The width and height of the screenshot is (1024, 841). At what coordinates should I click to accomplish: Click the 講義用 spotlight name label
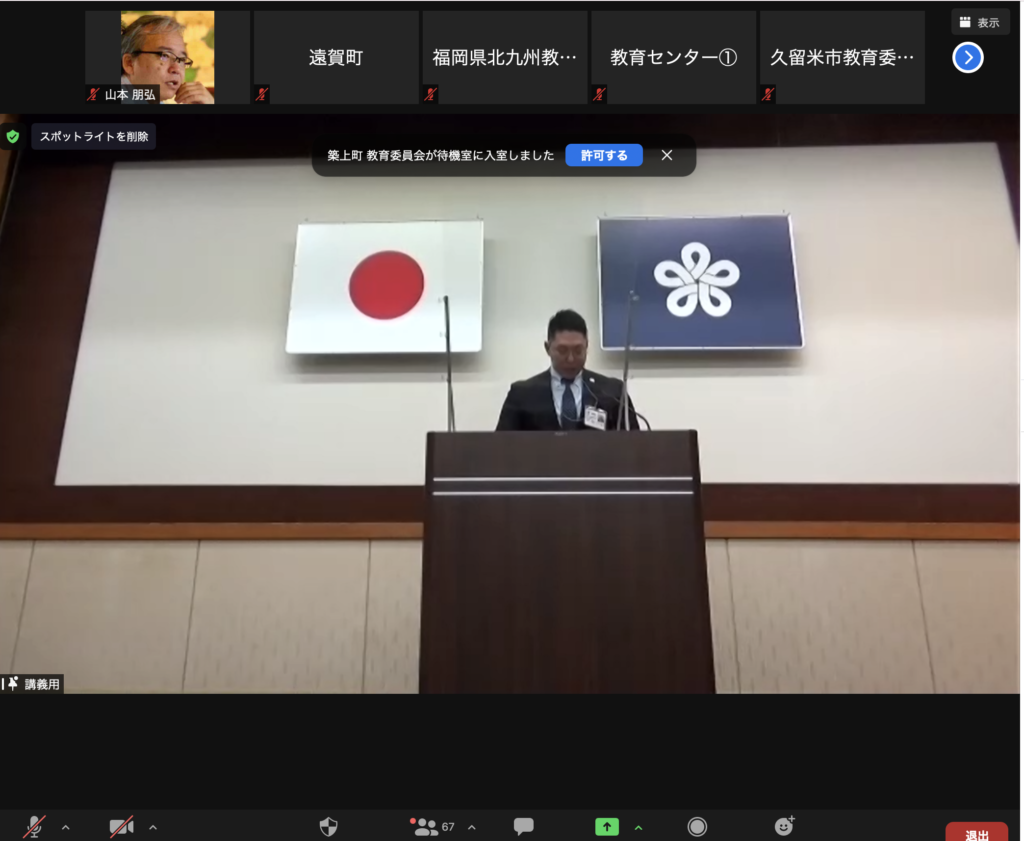(x=42, y=684)
